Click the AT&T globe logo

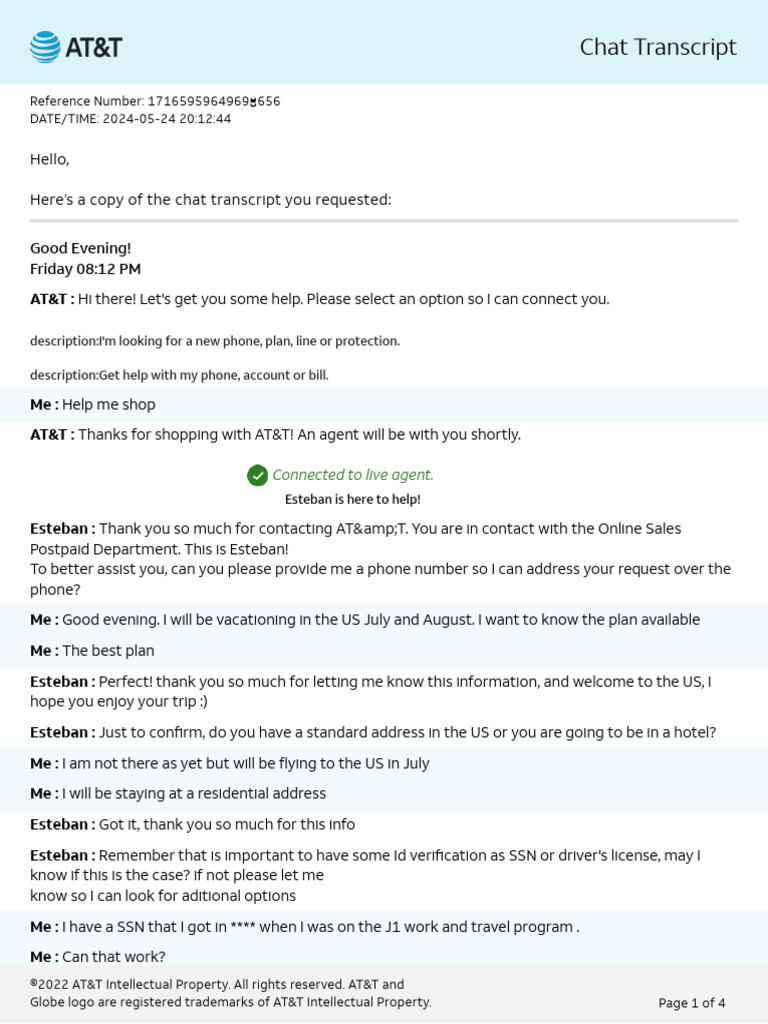click(x=45, y=47)
